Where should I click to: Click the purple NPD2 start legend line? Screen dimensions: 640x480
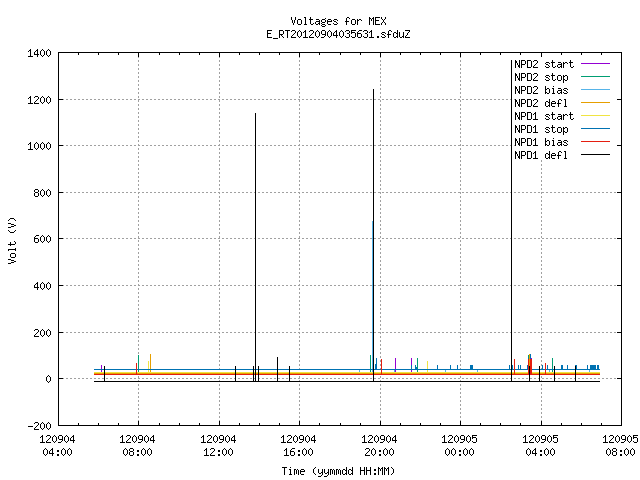595,64
